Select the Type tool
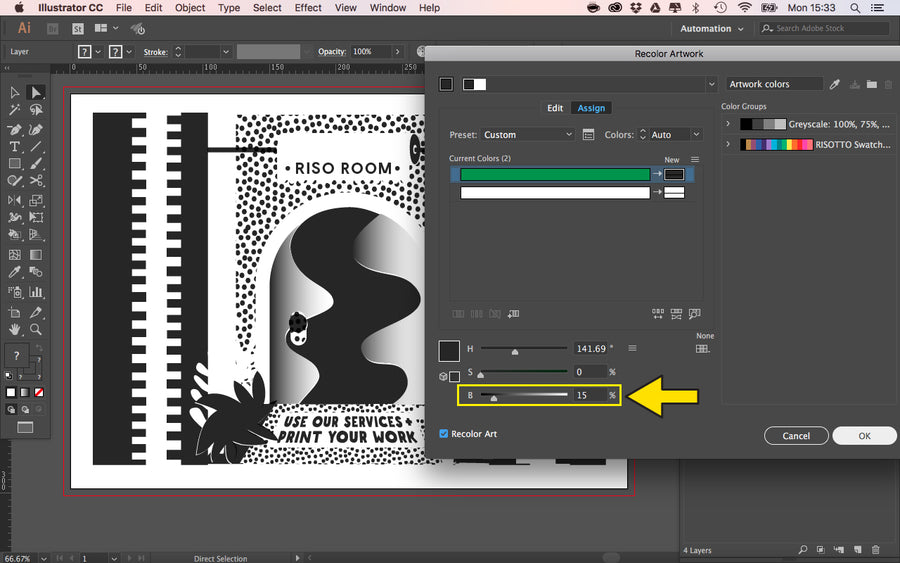 [14, 147]
